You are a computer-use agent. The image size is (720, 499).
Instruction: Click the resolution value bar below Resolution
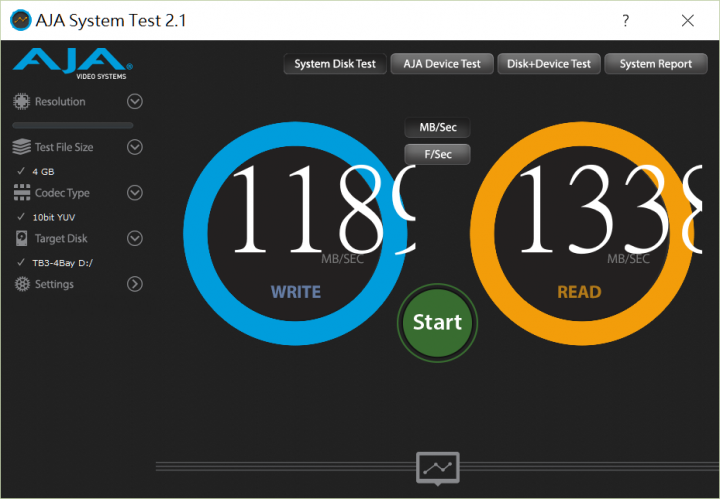(73, 125)
